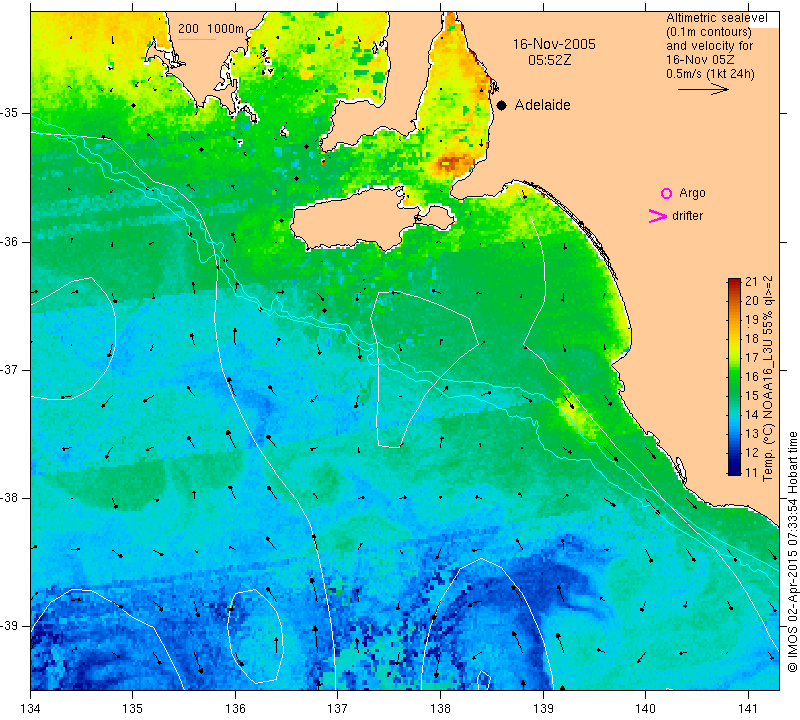Click the longitude axis label 139
800x720 pixels.
coord(543,709)
